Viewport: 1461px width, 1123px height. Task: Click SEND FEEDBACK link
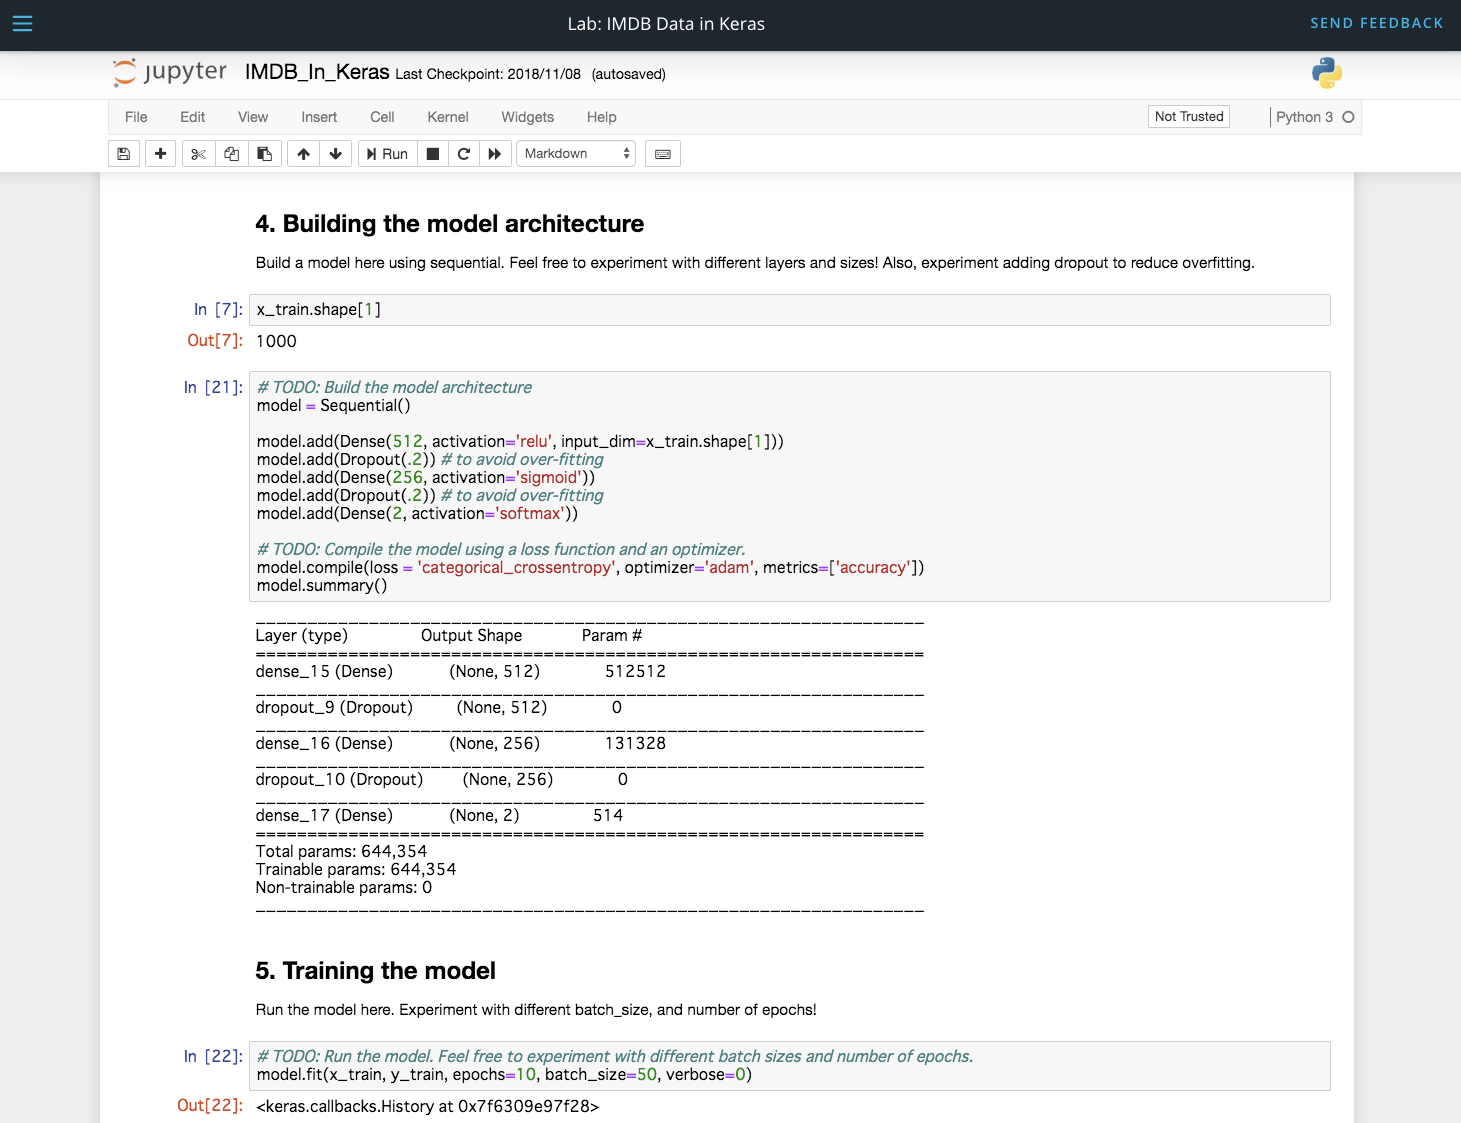(1377, 23)
